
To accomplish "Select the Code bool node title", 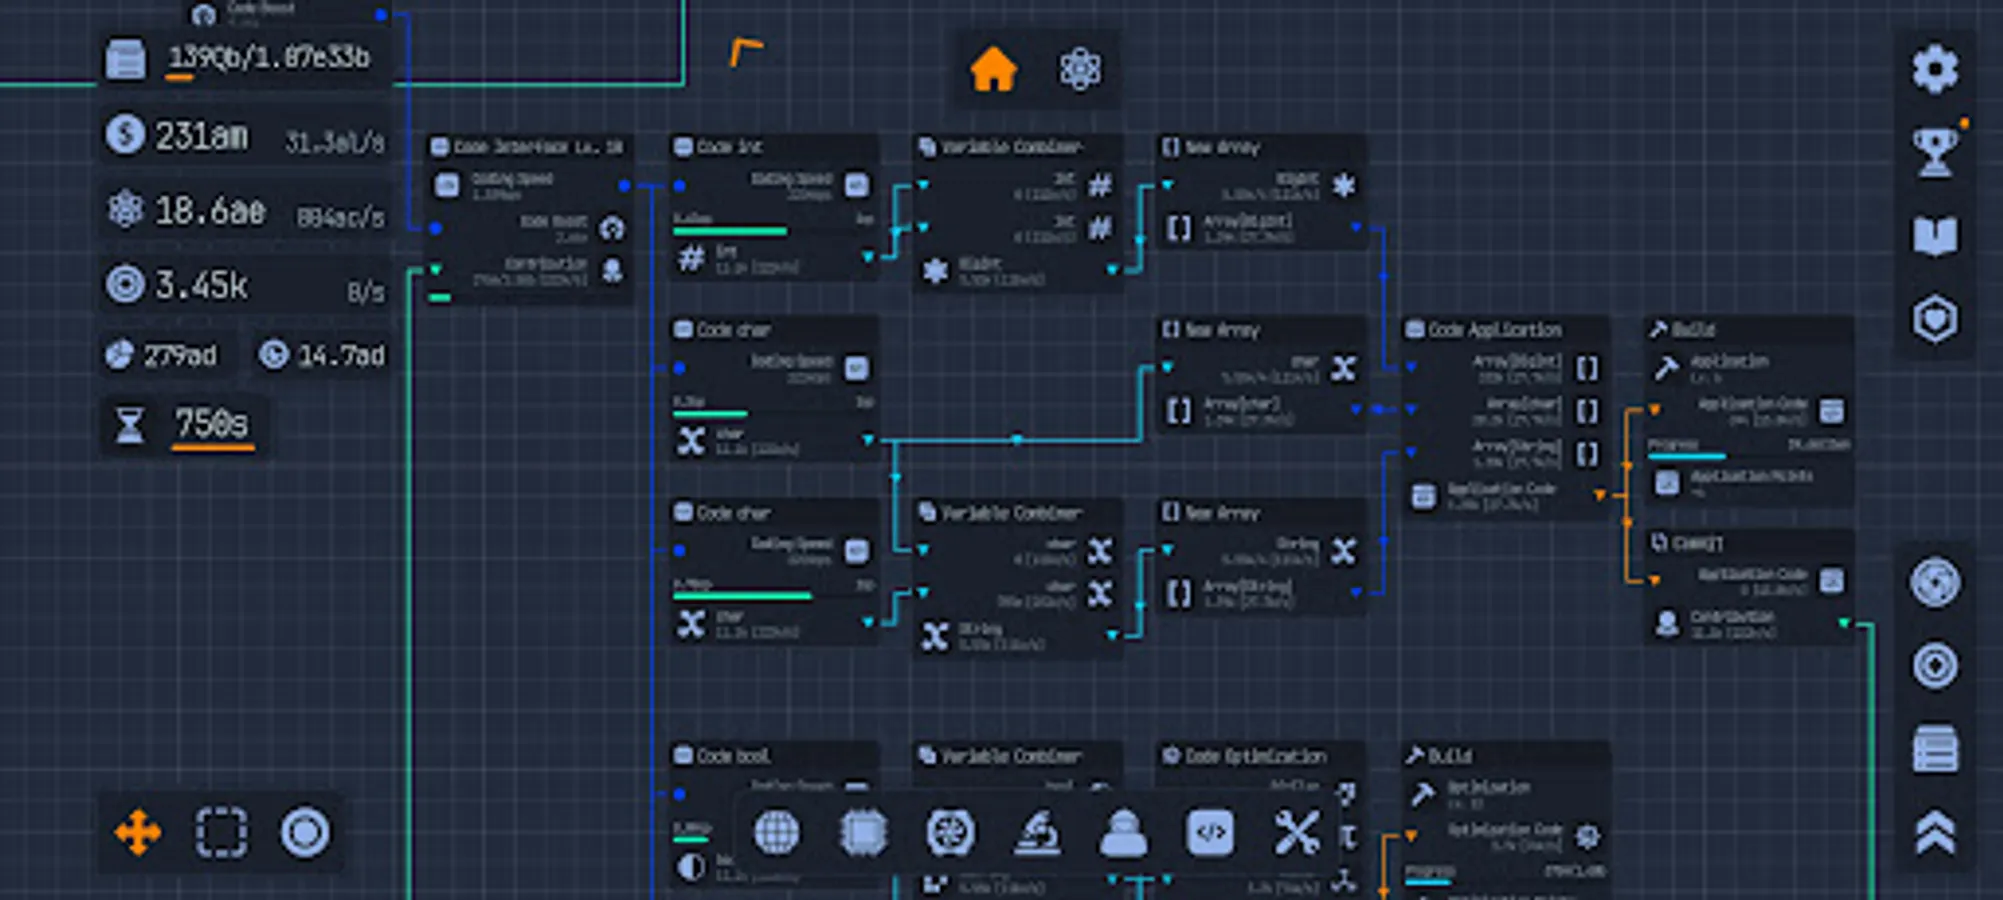I will [733, 756].
